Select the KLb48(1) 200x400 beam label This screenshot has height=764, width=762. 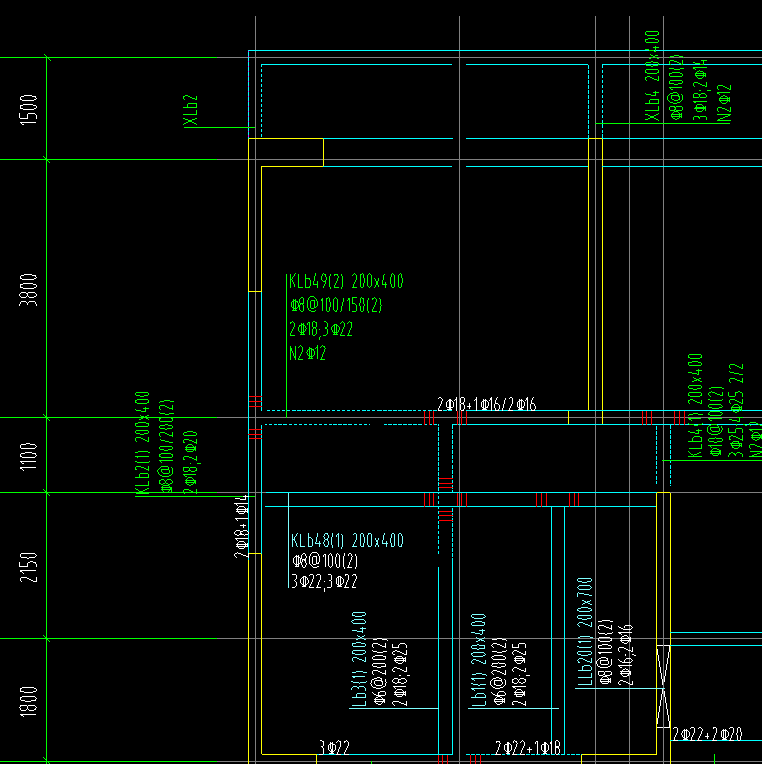tap(347, 540)
